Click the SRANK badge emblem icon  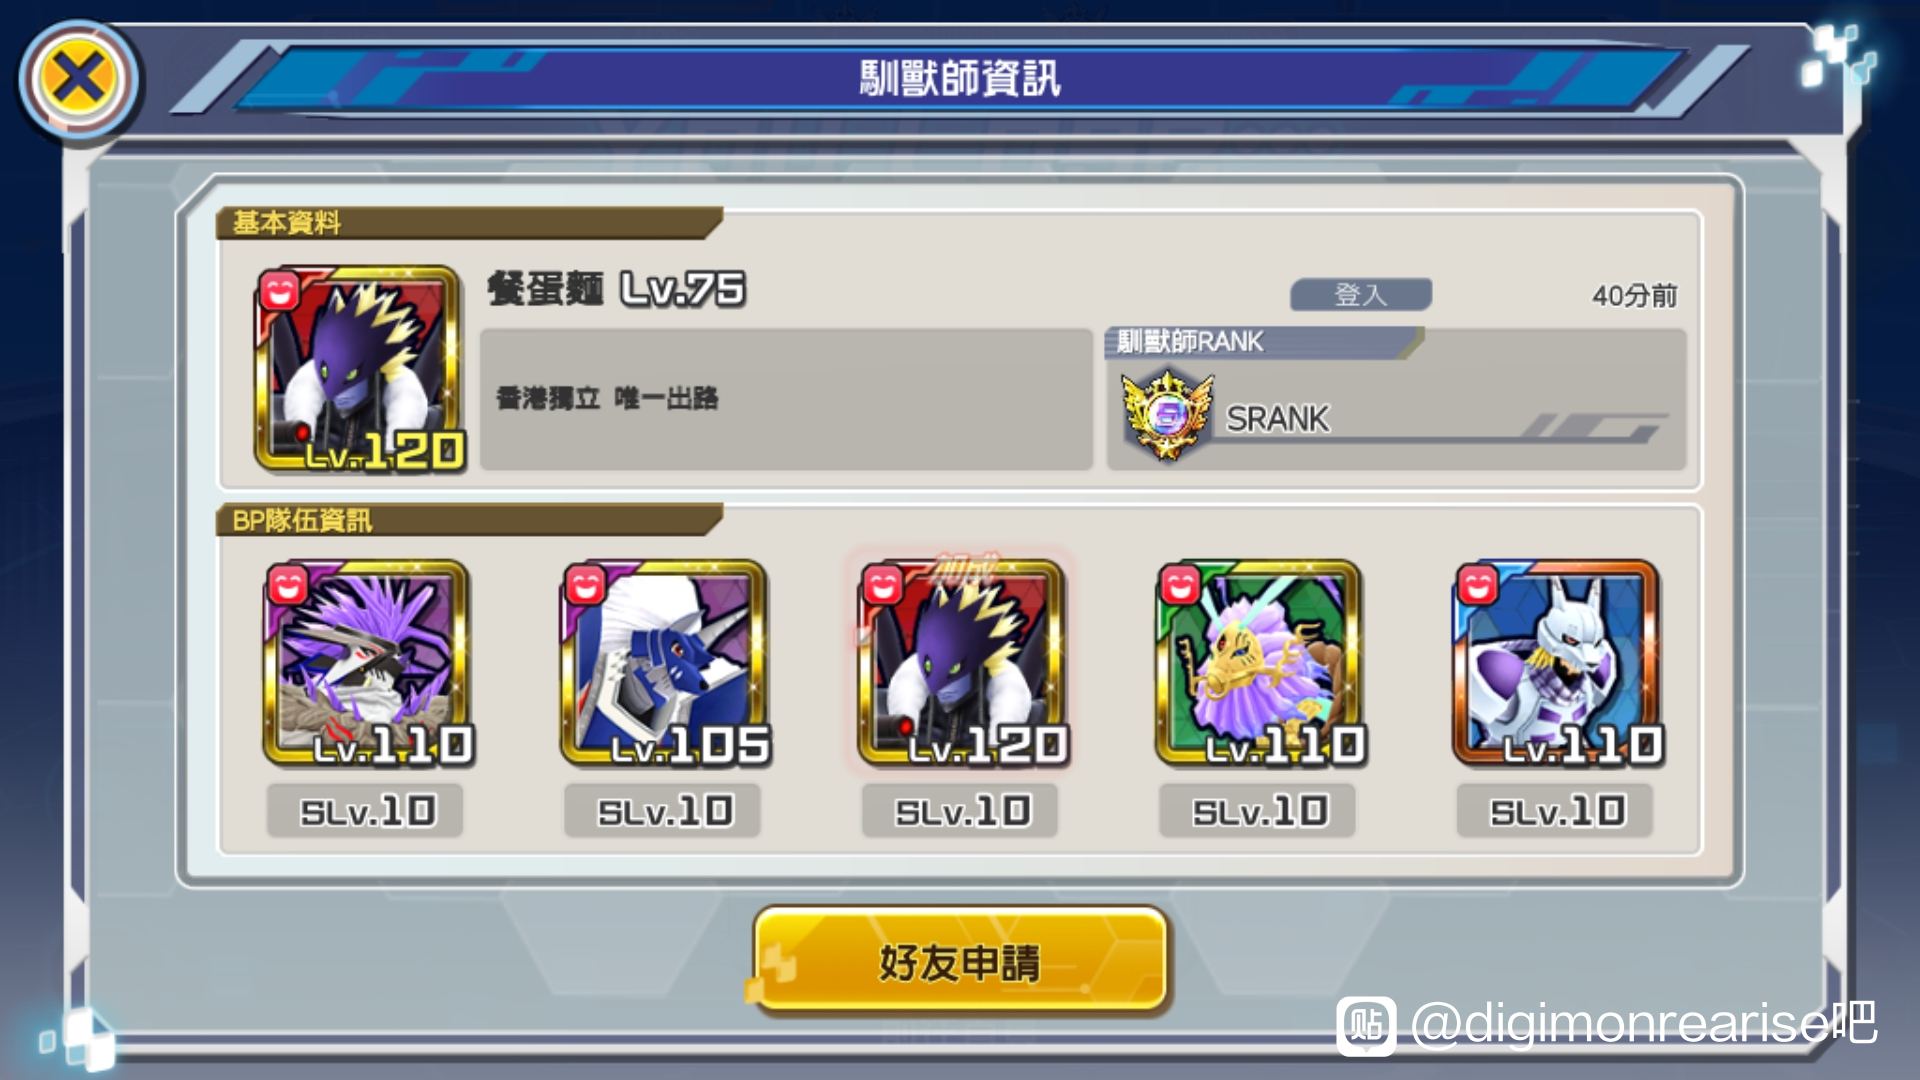point(1167,415)
